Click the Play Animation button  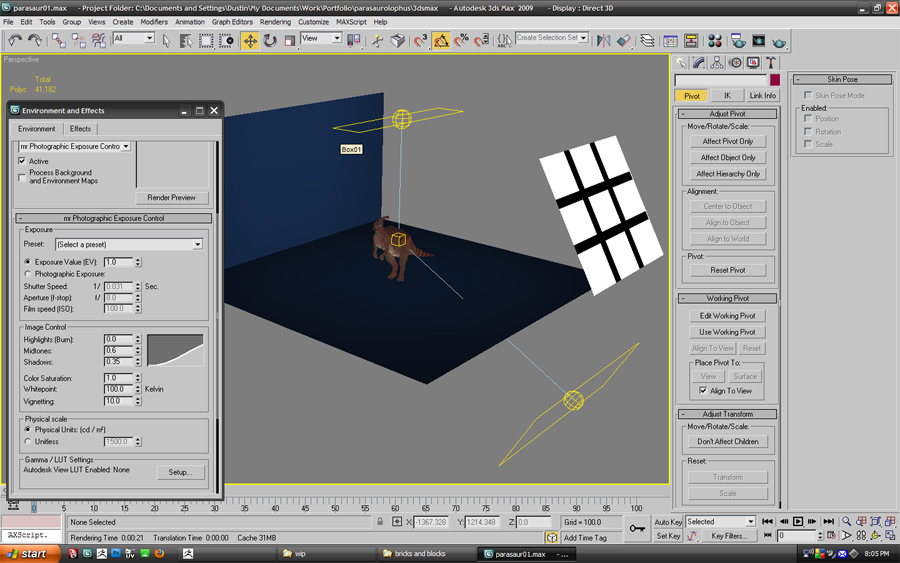click(798, 521)
